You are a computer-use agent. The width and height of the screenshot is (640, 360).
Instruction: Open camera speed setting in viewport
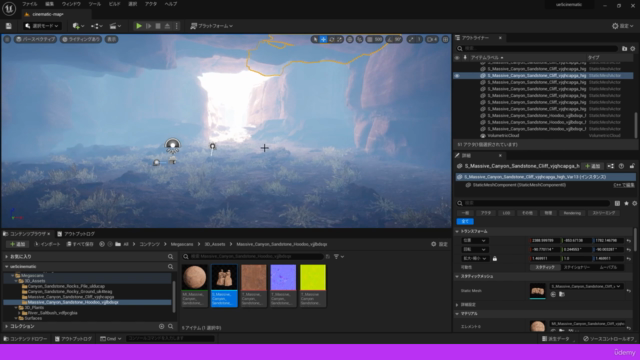(x=432, y=40)
